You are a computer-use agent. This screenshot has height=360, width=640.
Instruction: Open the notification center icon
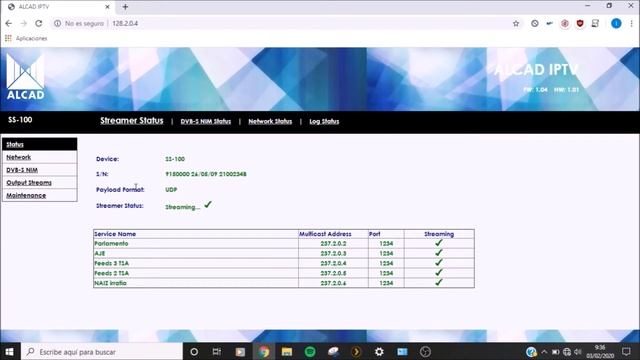tap(626, 351)
